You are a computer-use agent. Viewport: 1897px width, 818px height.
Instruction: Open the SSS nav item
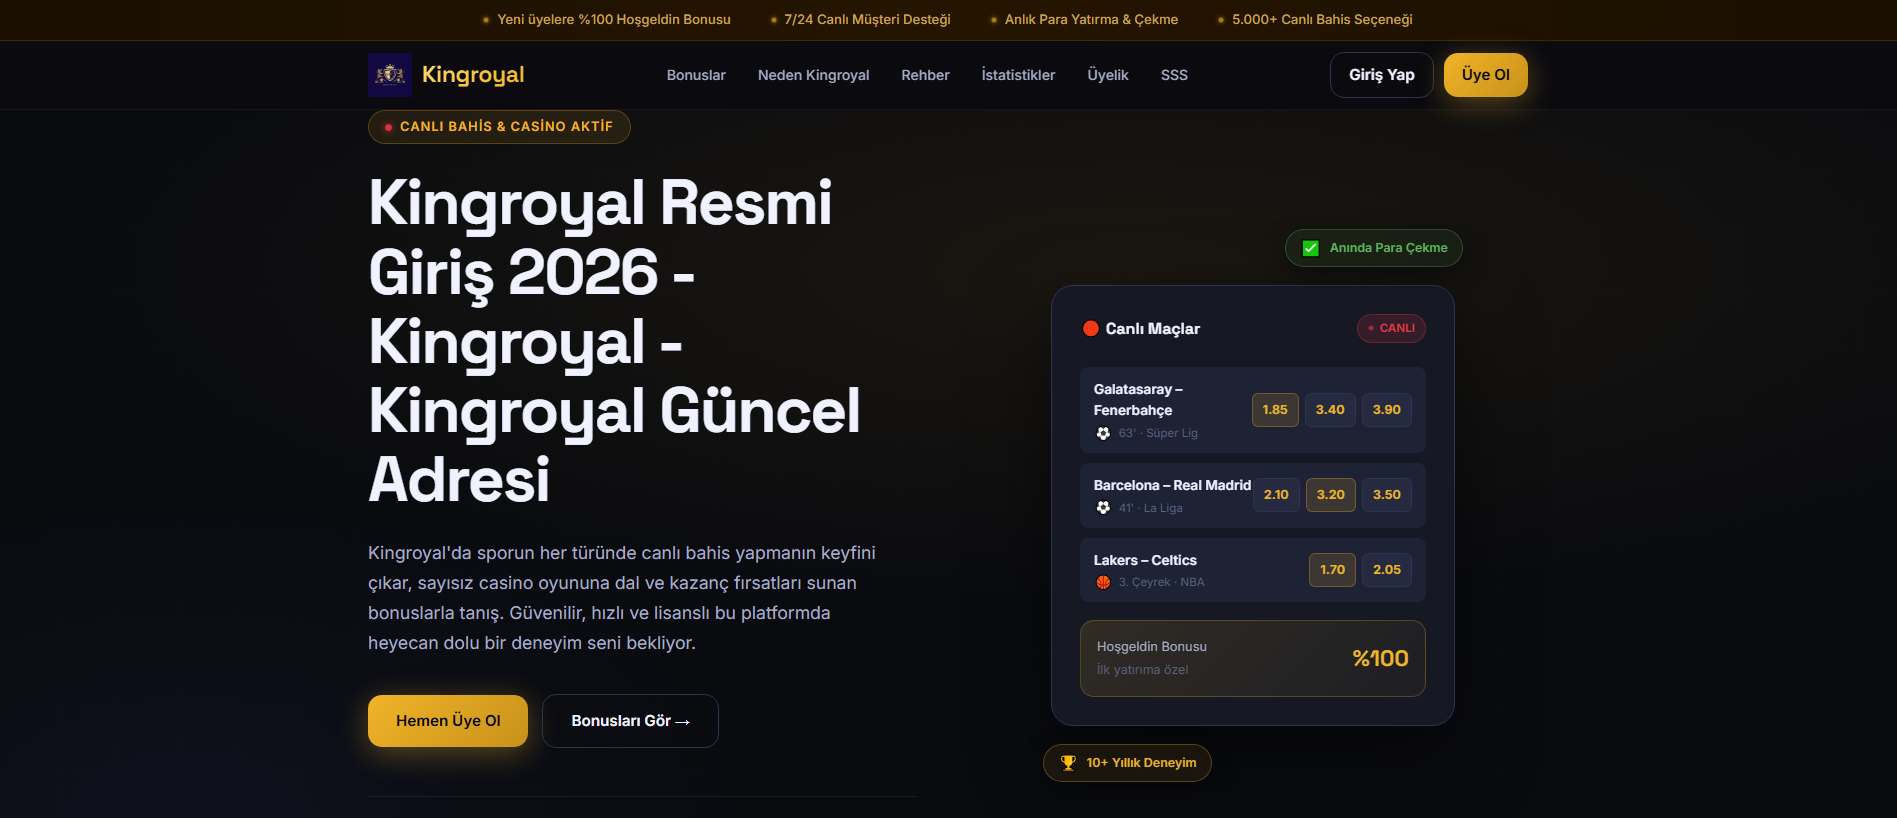pyautogui.click(x=1174, y=75)
